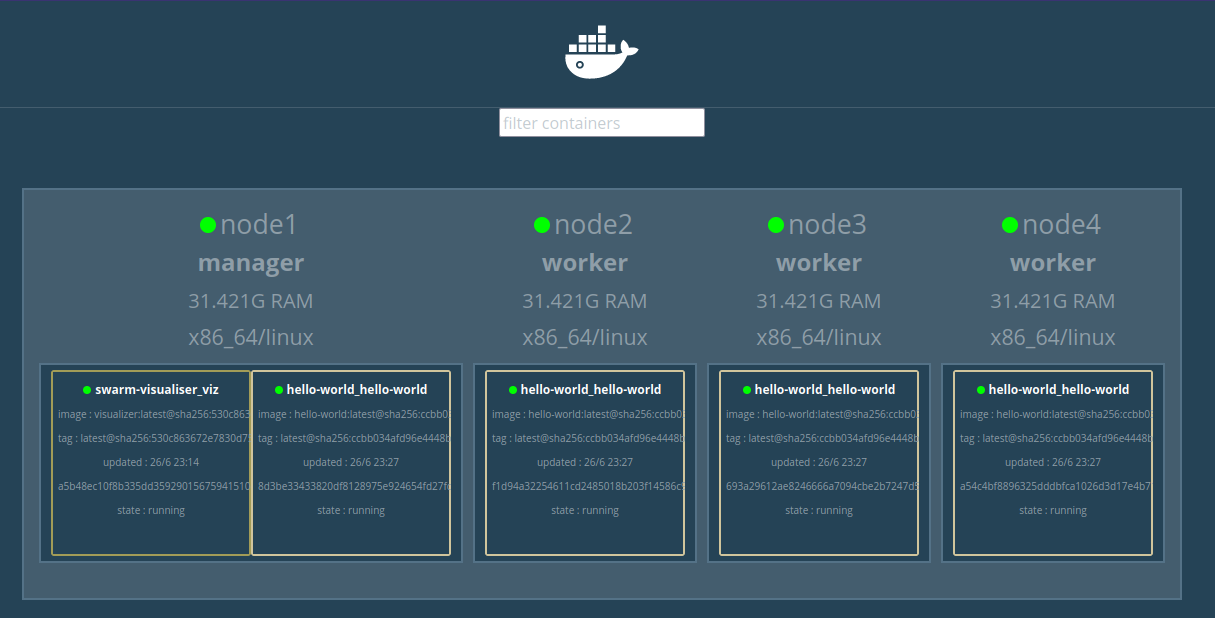Click the Docker whale logo
This screenshot has height=618, width=1215.
pyautogui.click(x=601, y=53)
